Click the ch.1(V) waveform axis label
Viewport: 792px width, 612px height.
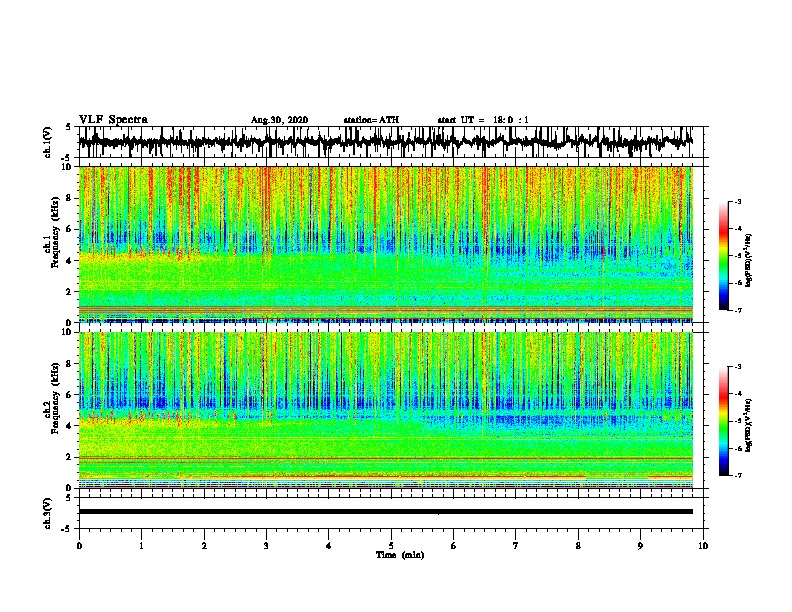point(48,142)
